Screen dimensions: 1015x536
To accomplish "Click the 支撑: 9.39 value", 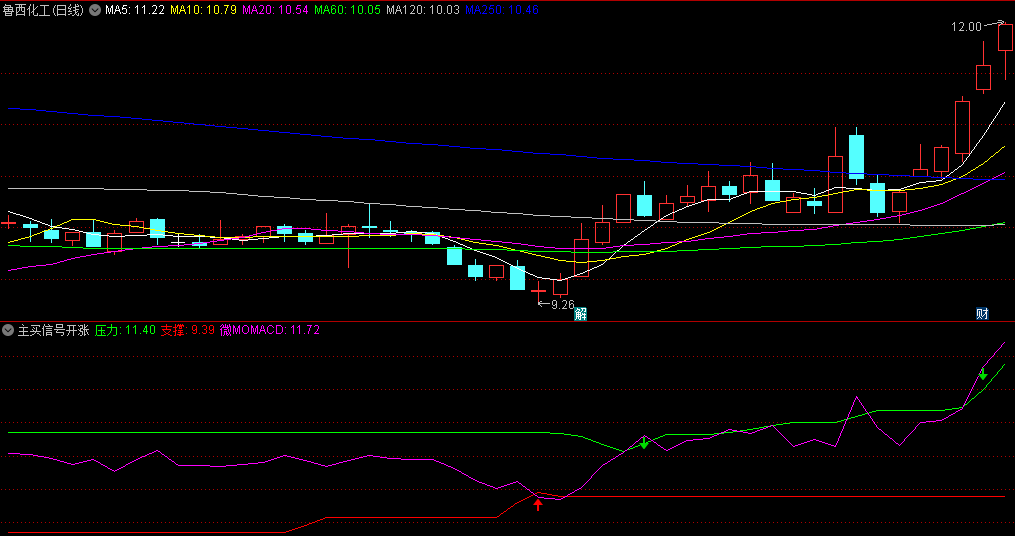I will point(188,330).
